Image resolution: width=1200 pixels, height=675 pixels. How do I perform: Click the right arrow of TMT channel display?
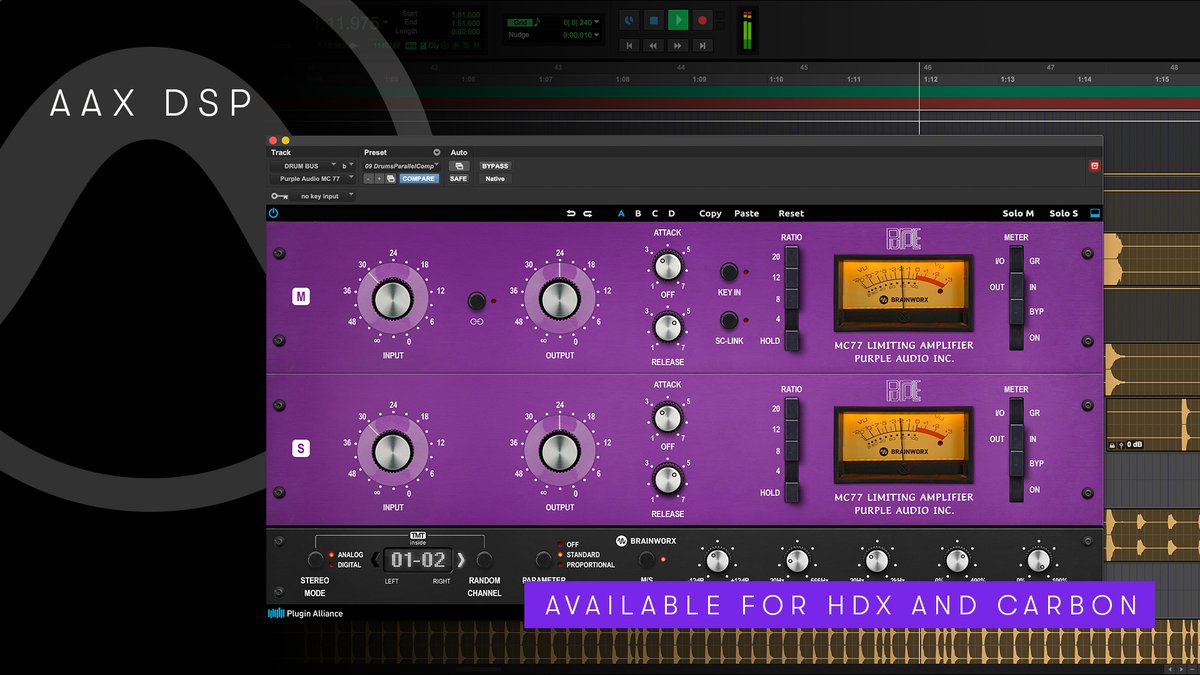(x=461, y=560)
